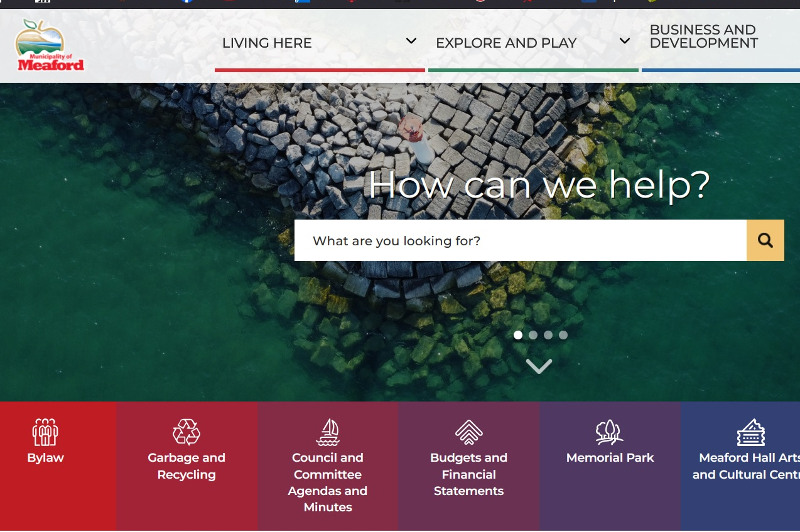Open the Meaford Hall building icon
The width and height of the screenshot is (800, 532).
pyautogui.click(x=751, y=432)
